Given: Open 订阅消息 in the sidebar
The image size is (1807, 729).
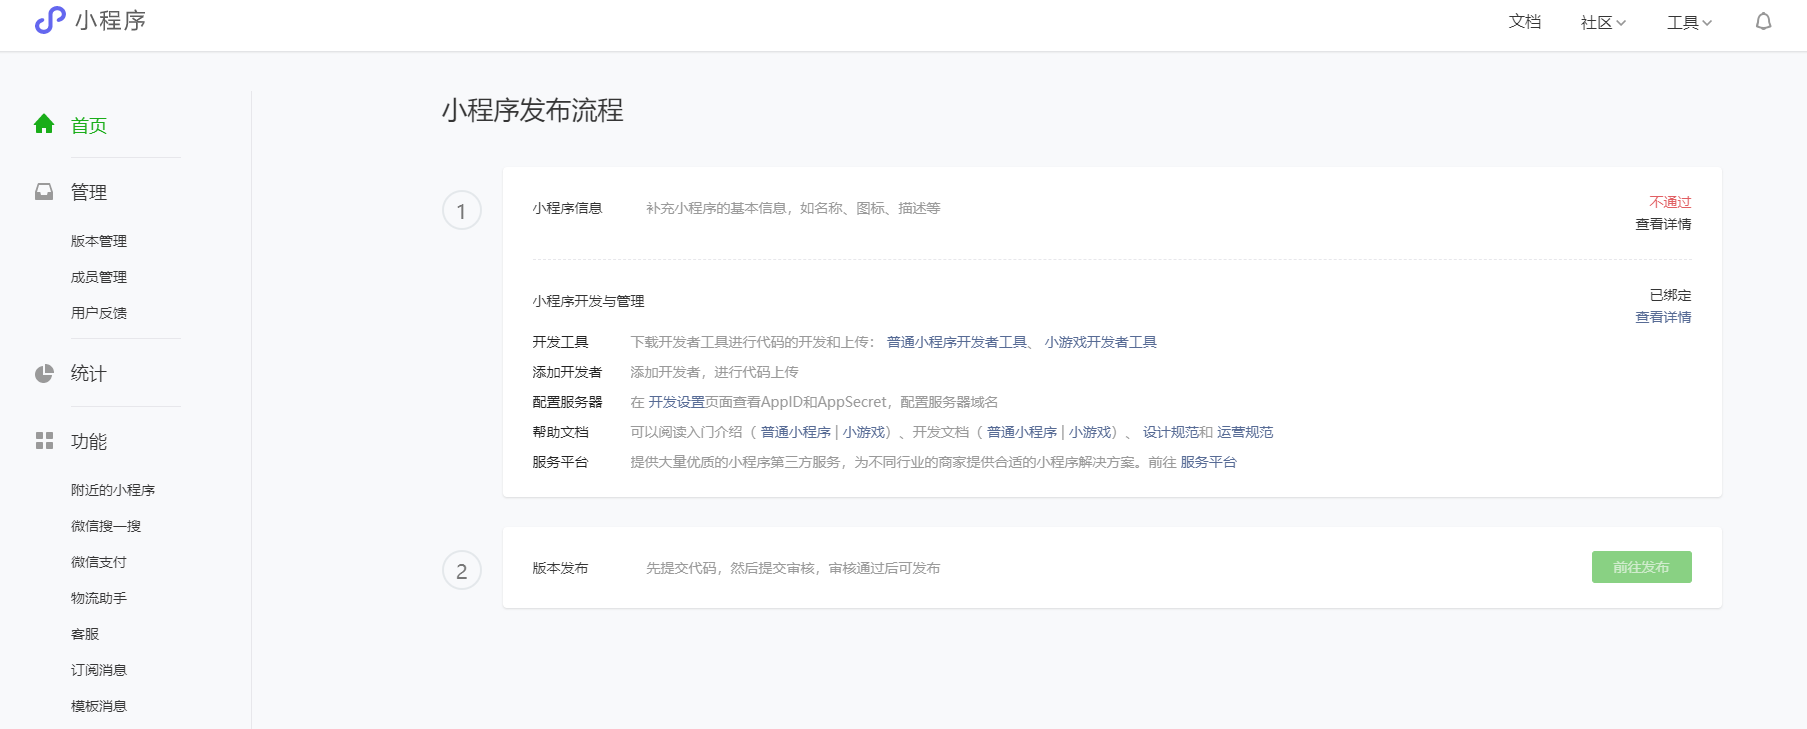Looking at the screenshot, I should coord(99,670).
